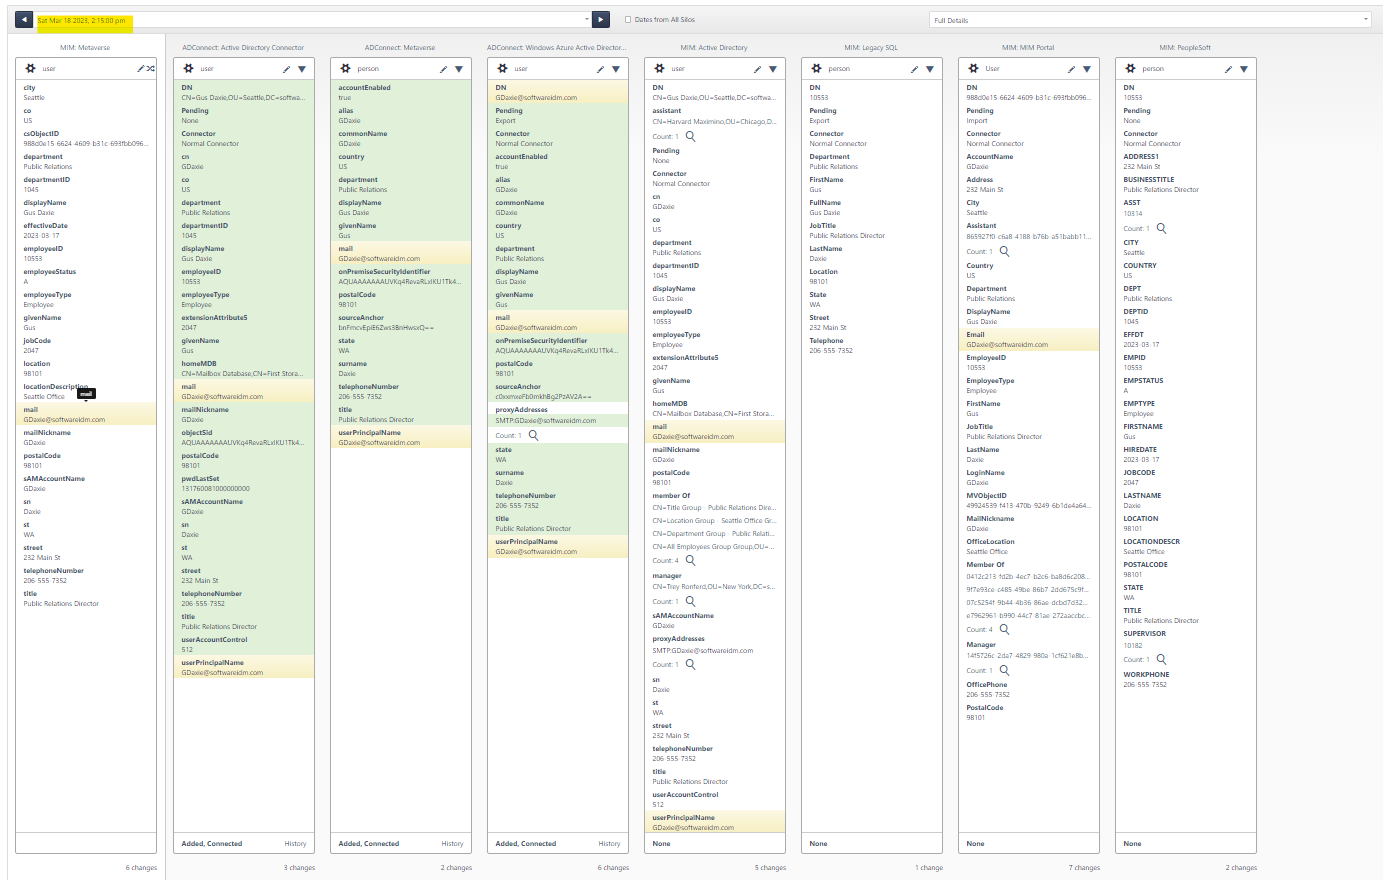This screenshot has width=1383, height=880.
Task: Open magnifier for Assistant in MIM: MIM Portal
Action: 1004,251
